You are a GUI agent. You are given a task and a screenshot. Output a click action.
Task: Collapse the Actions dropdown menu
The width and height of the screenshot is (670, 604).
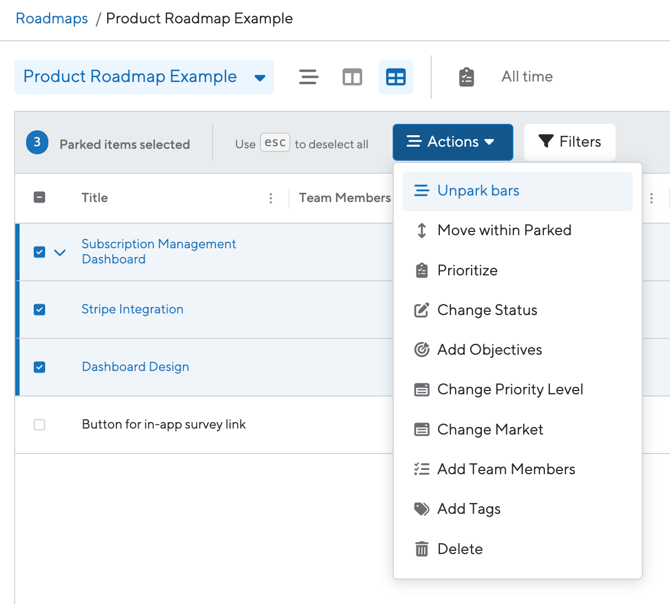pos(452,142)
